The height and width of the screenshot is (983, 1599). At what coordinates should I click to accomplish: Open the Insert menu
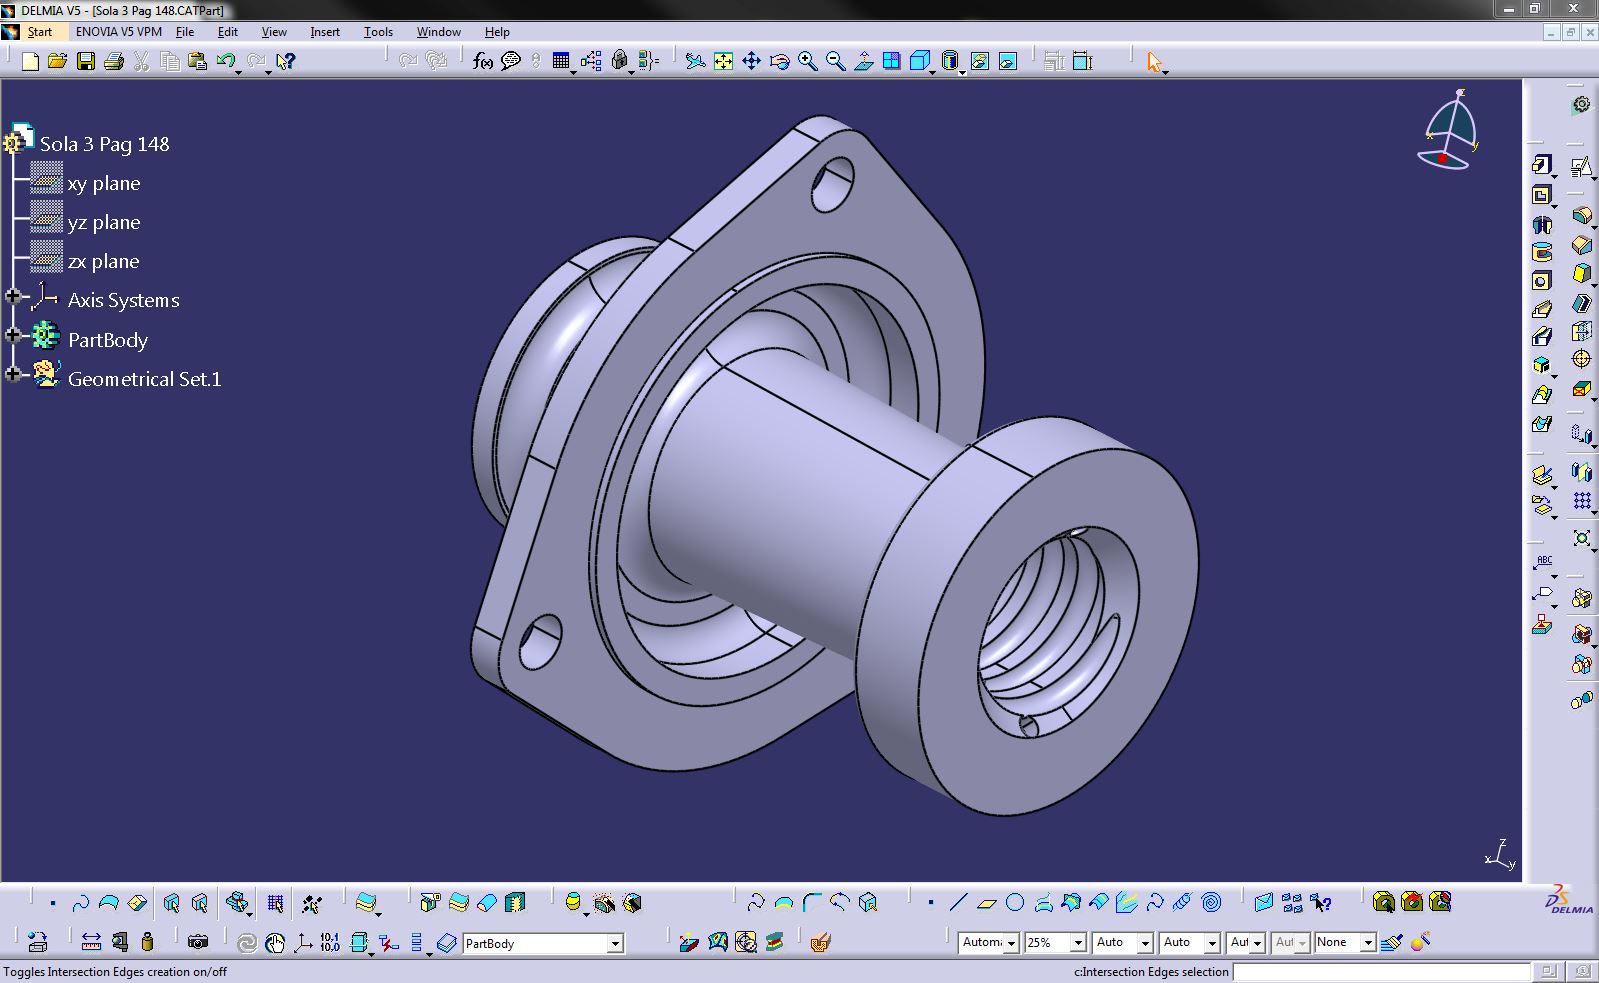pyautogui.click(x=325, y=32)
